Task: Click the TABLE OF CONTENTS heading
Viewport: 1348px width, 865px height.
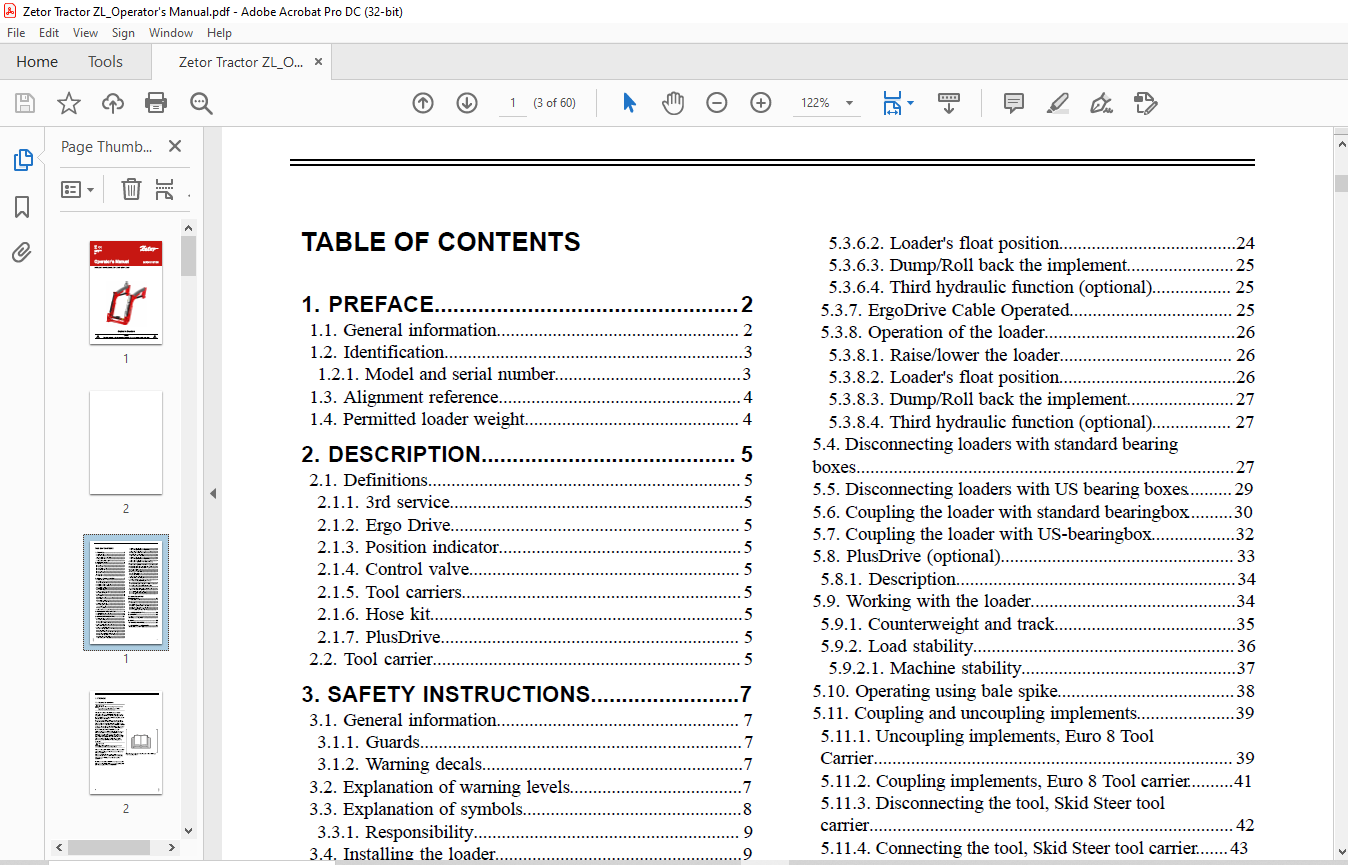Action: click(x=441, y=242)
